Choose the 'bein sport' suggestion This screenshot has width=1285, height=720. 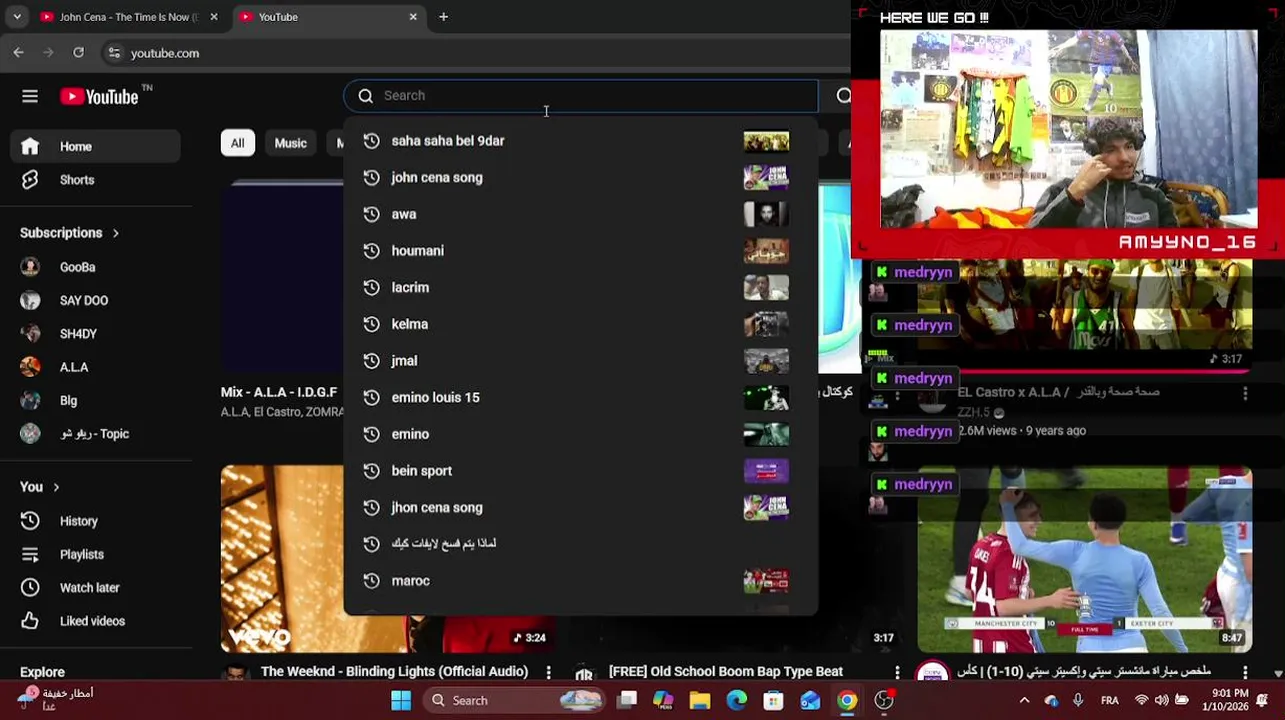581,471
